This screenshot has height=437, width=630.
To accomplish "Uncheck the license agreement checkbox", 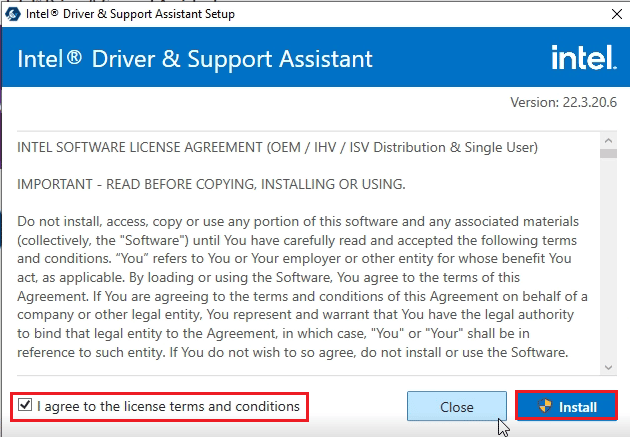I will point(25,404).
